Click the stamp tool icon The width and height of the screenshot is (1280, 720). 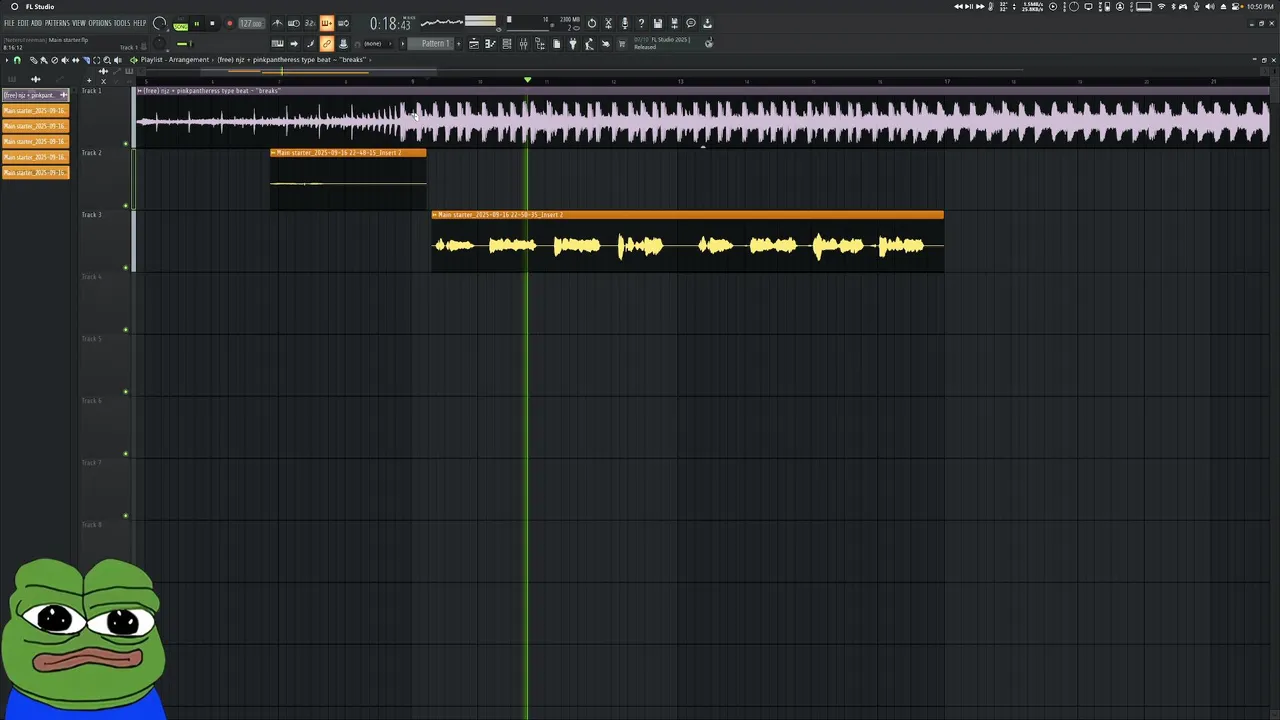click(x=343, y=43)
